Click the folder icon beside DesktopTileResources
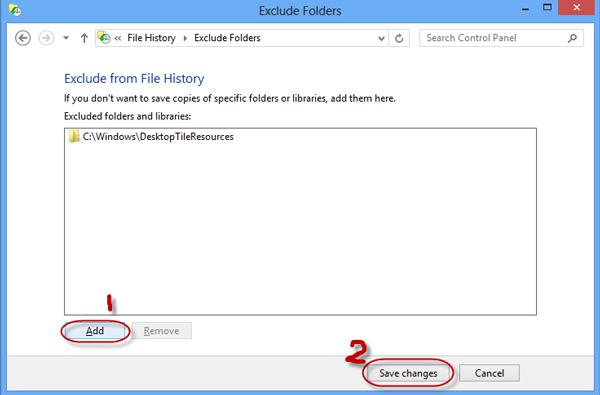Screen dimensions: 600x395 point(74,136)
